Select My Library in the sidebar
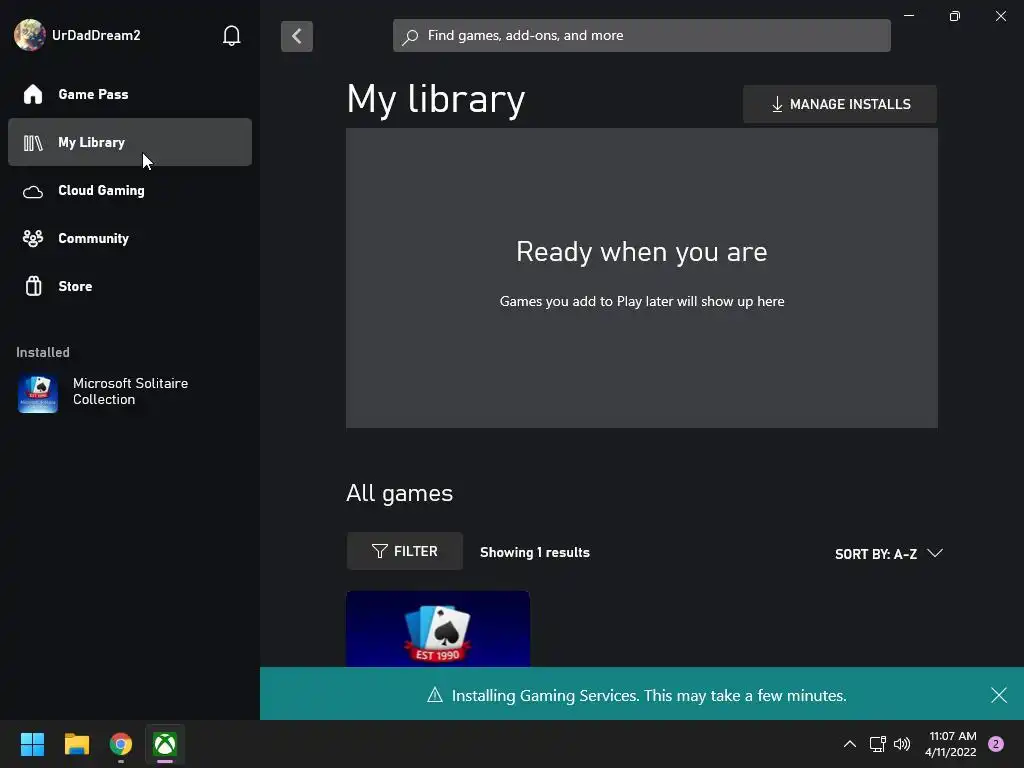The width and height of the screenshot is (1024, 768). [130, 142]
